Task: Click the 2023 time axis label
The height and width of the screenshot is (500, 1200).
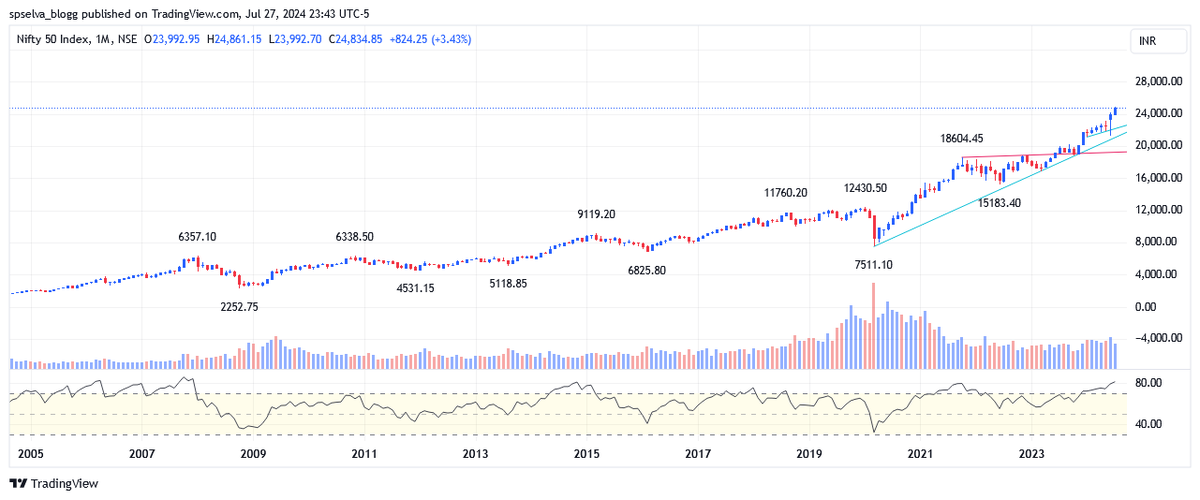Action: coord(1031,453)
